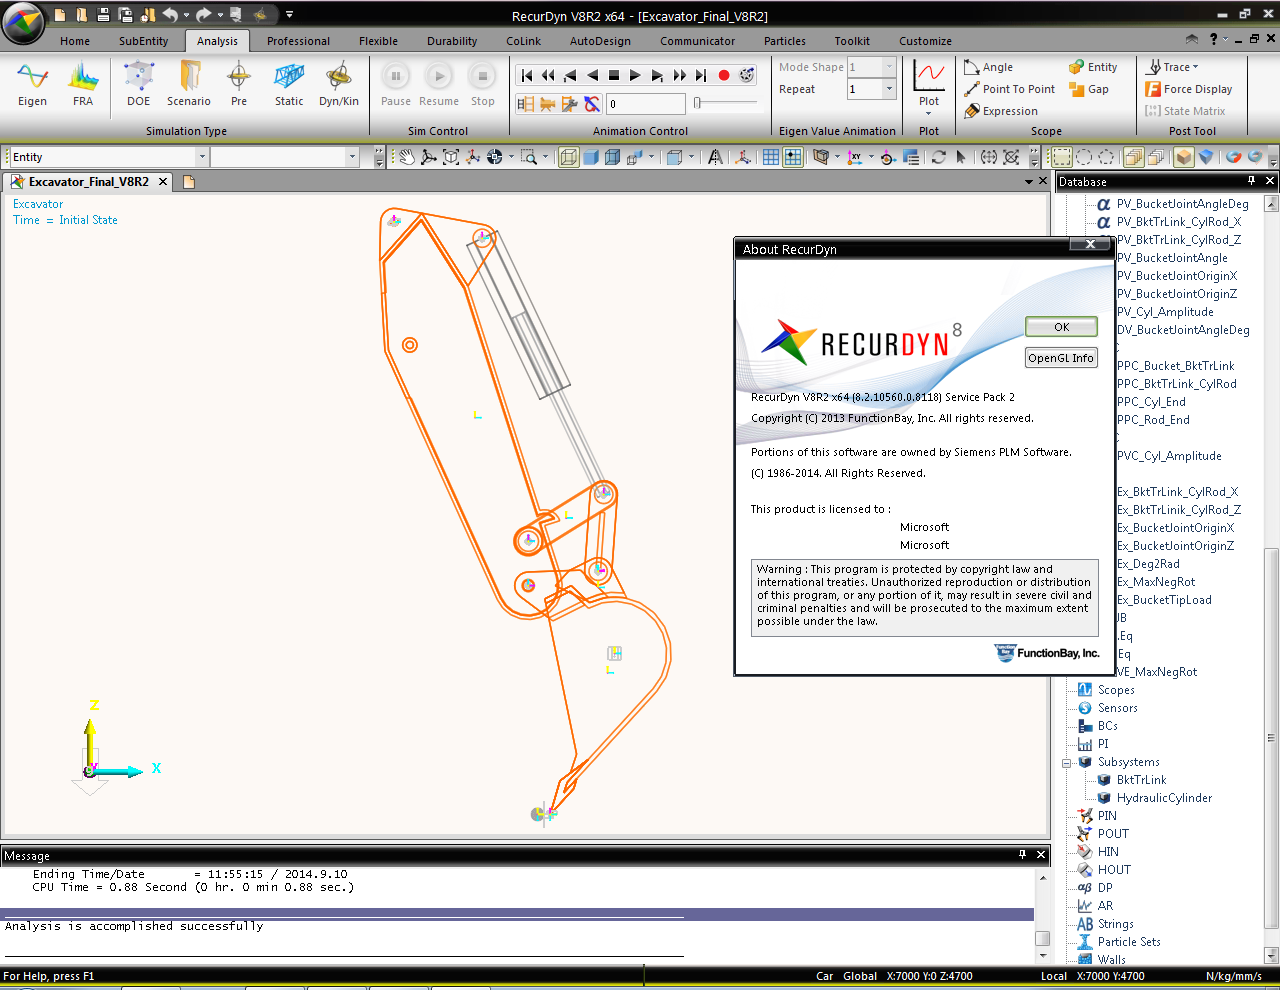Open the Scenario simulation tool
The width and height of the screenshot is (1280, 990).
[x=189, y=84]
